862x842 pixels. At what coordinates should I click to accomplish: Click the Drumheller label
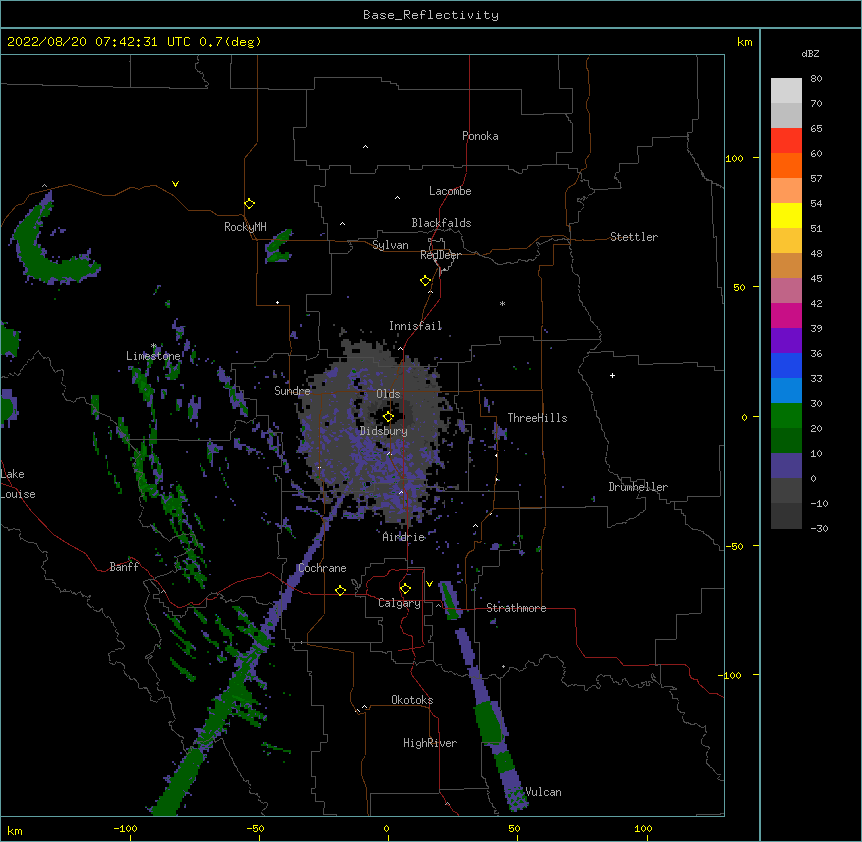(x=638, y=487)
